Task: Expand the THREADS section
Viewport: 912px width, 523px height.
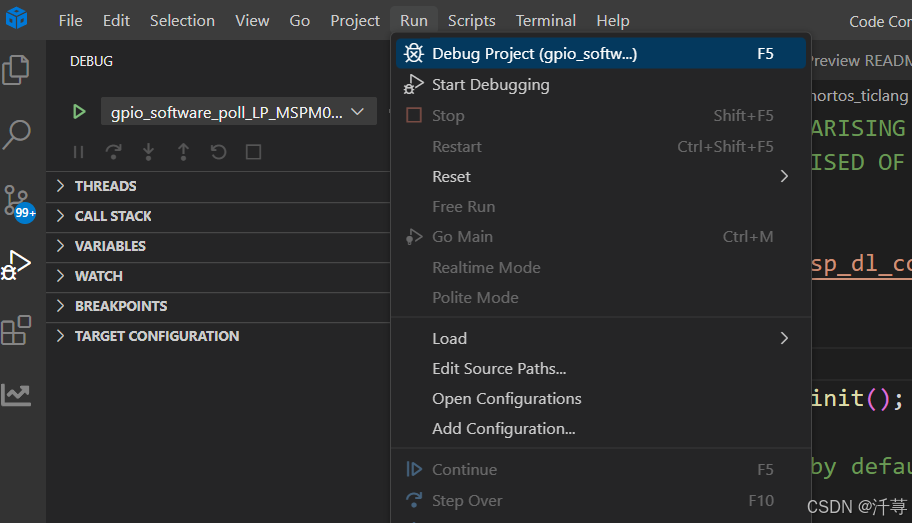Action: point(105,186)
